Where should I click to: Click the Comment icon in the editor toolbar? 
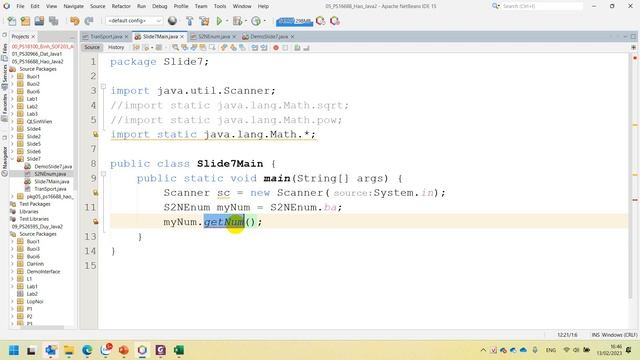click(x=297, y=48)
